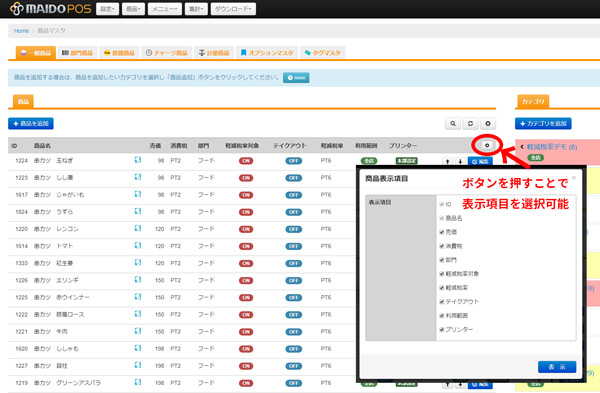Image resolution: width=600 pixels, height=393 pixels.
Task: Click the refresh list button
Action: click(x=470, y=124)
